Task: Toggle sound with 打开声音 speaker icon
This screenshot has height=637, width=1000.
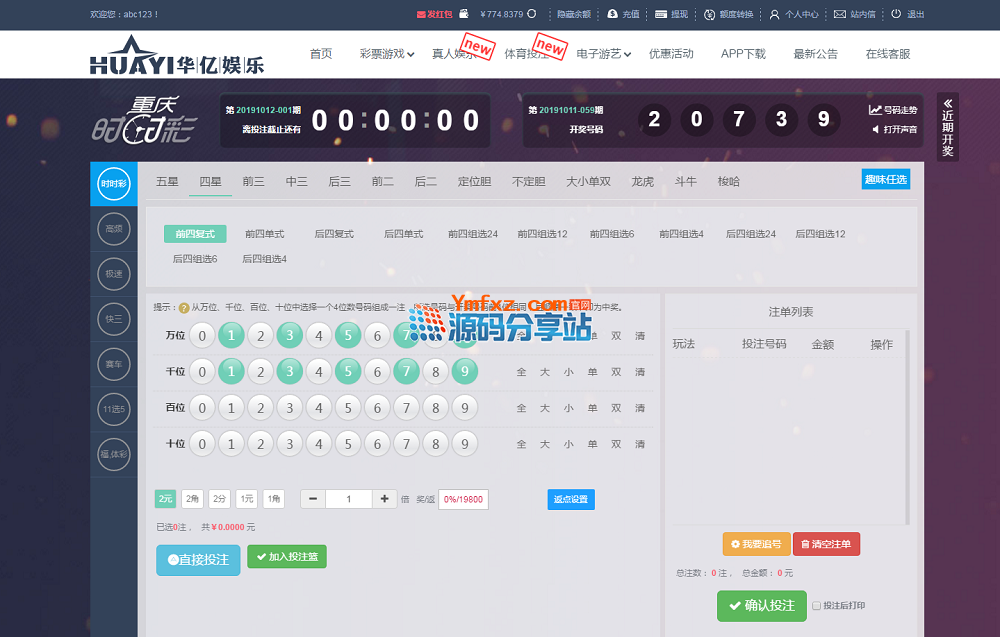Action: coord(875,129)
